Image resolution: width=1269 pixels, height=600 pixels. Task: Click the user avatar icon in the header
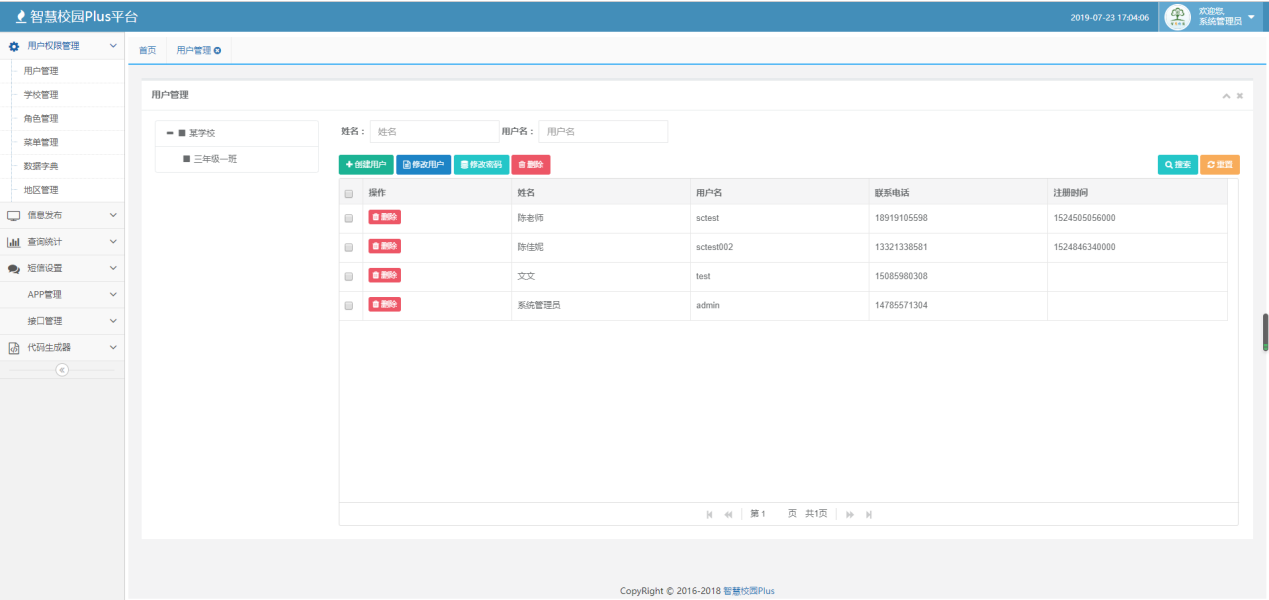(1178, 17)
